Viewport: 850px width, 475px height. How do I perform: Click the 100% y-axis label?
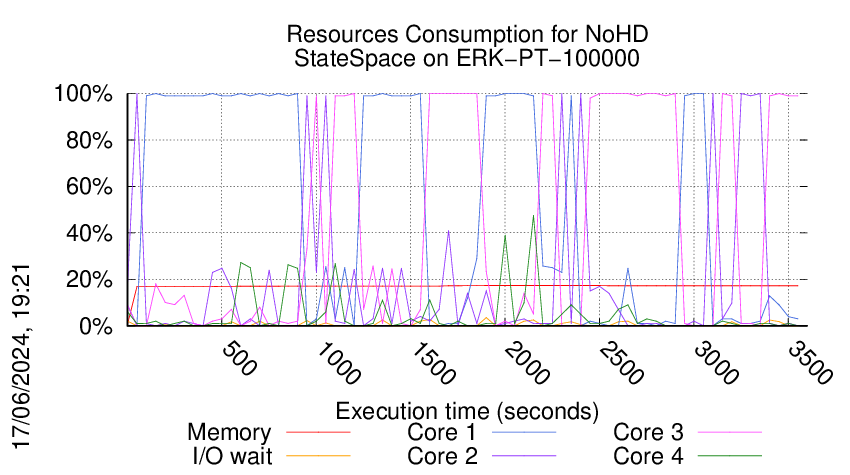(x=83, y=94)
